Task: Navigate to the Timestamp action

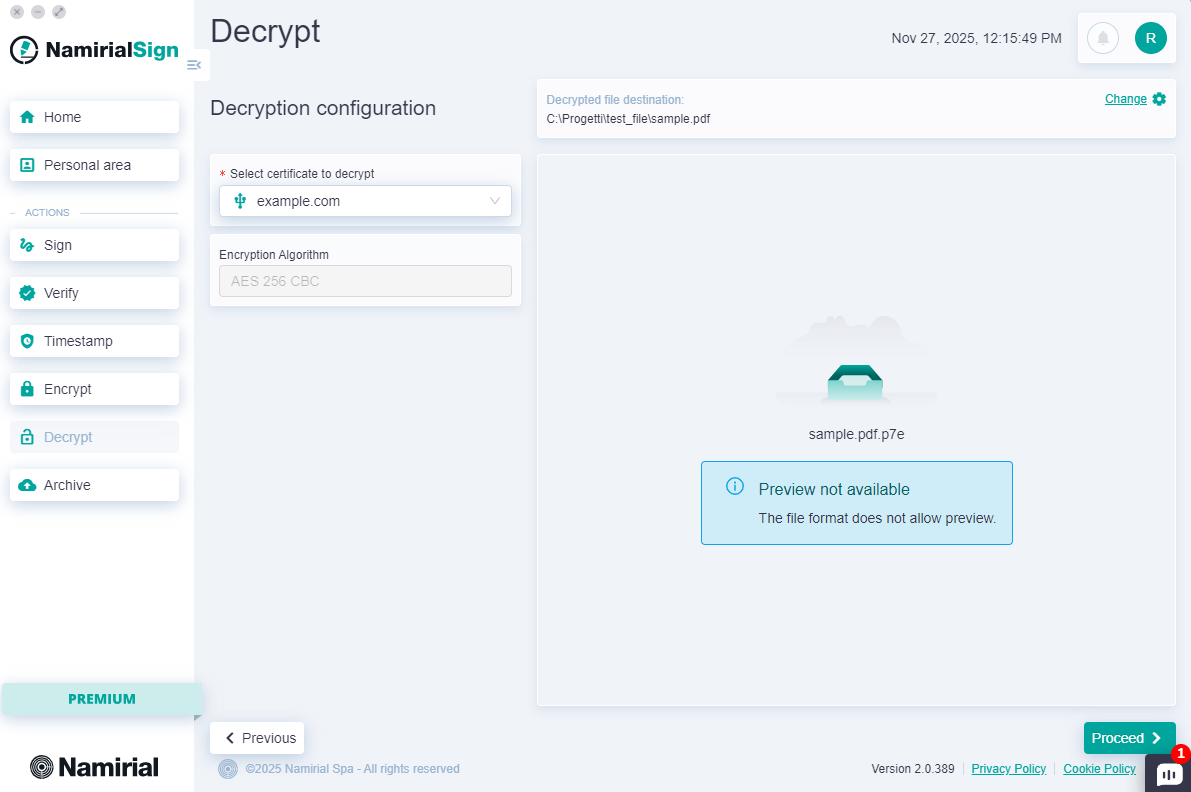Action: pos(94,341)
